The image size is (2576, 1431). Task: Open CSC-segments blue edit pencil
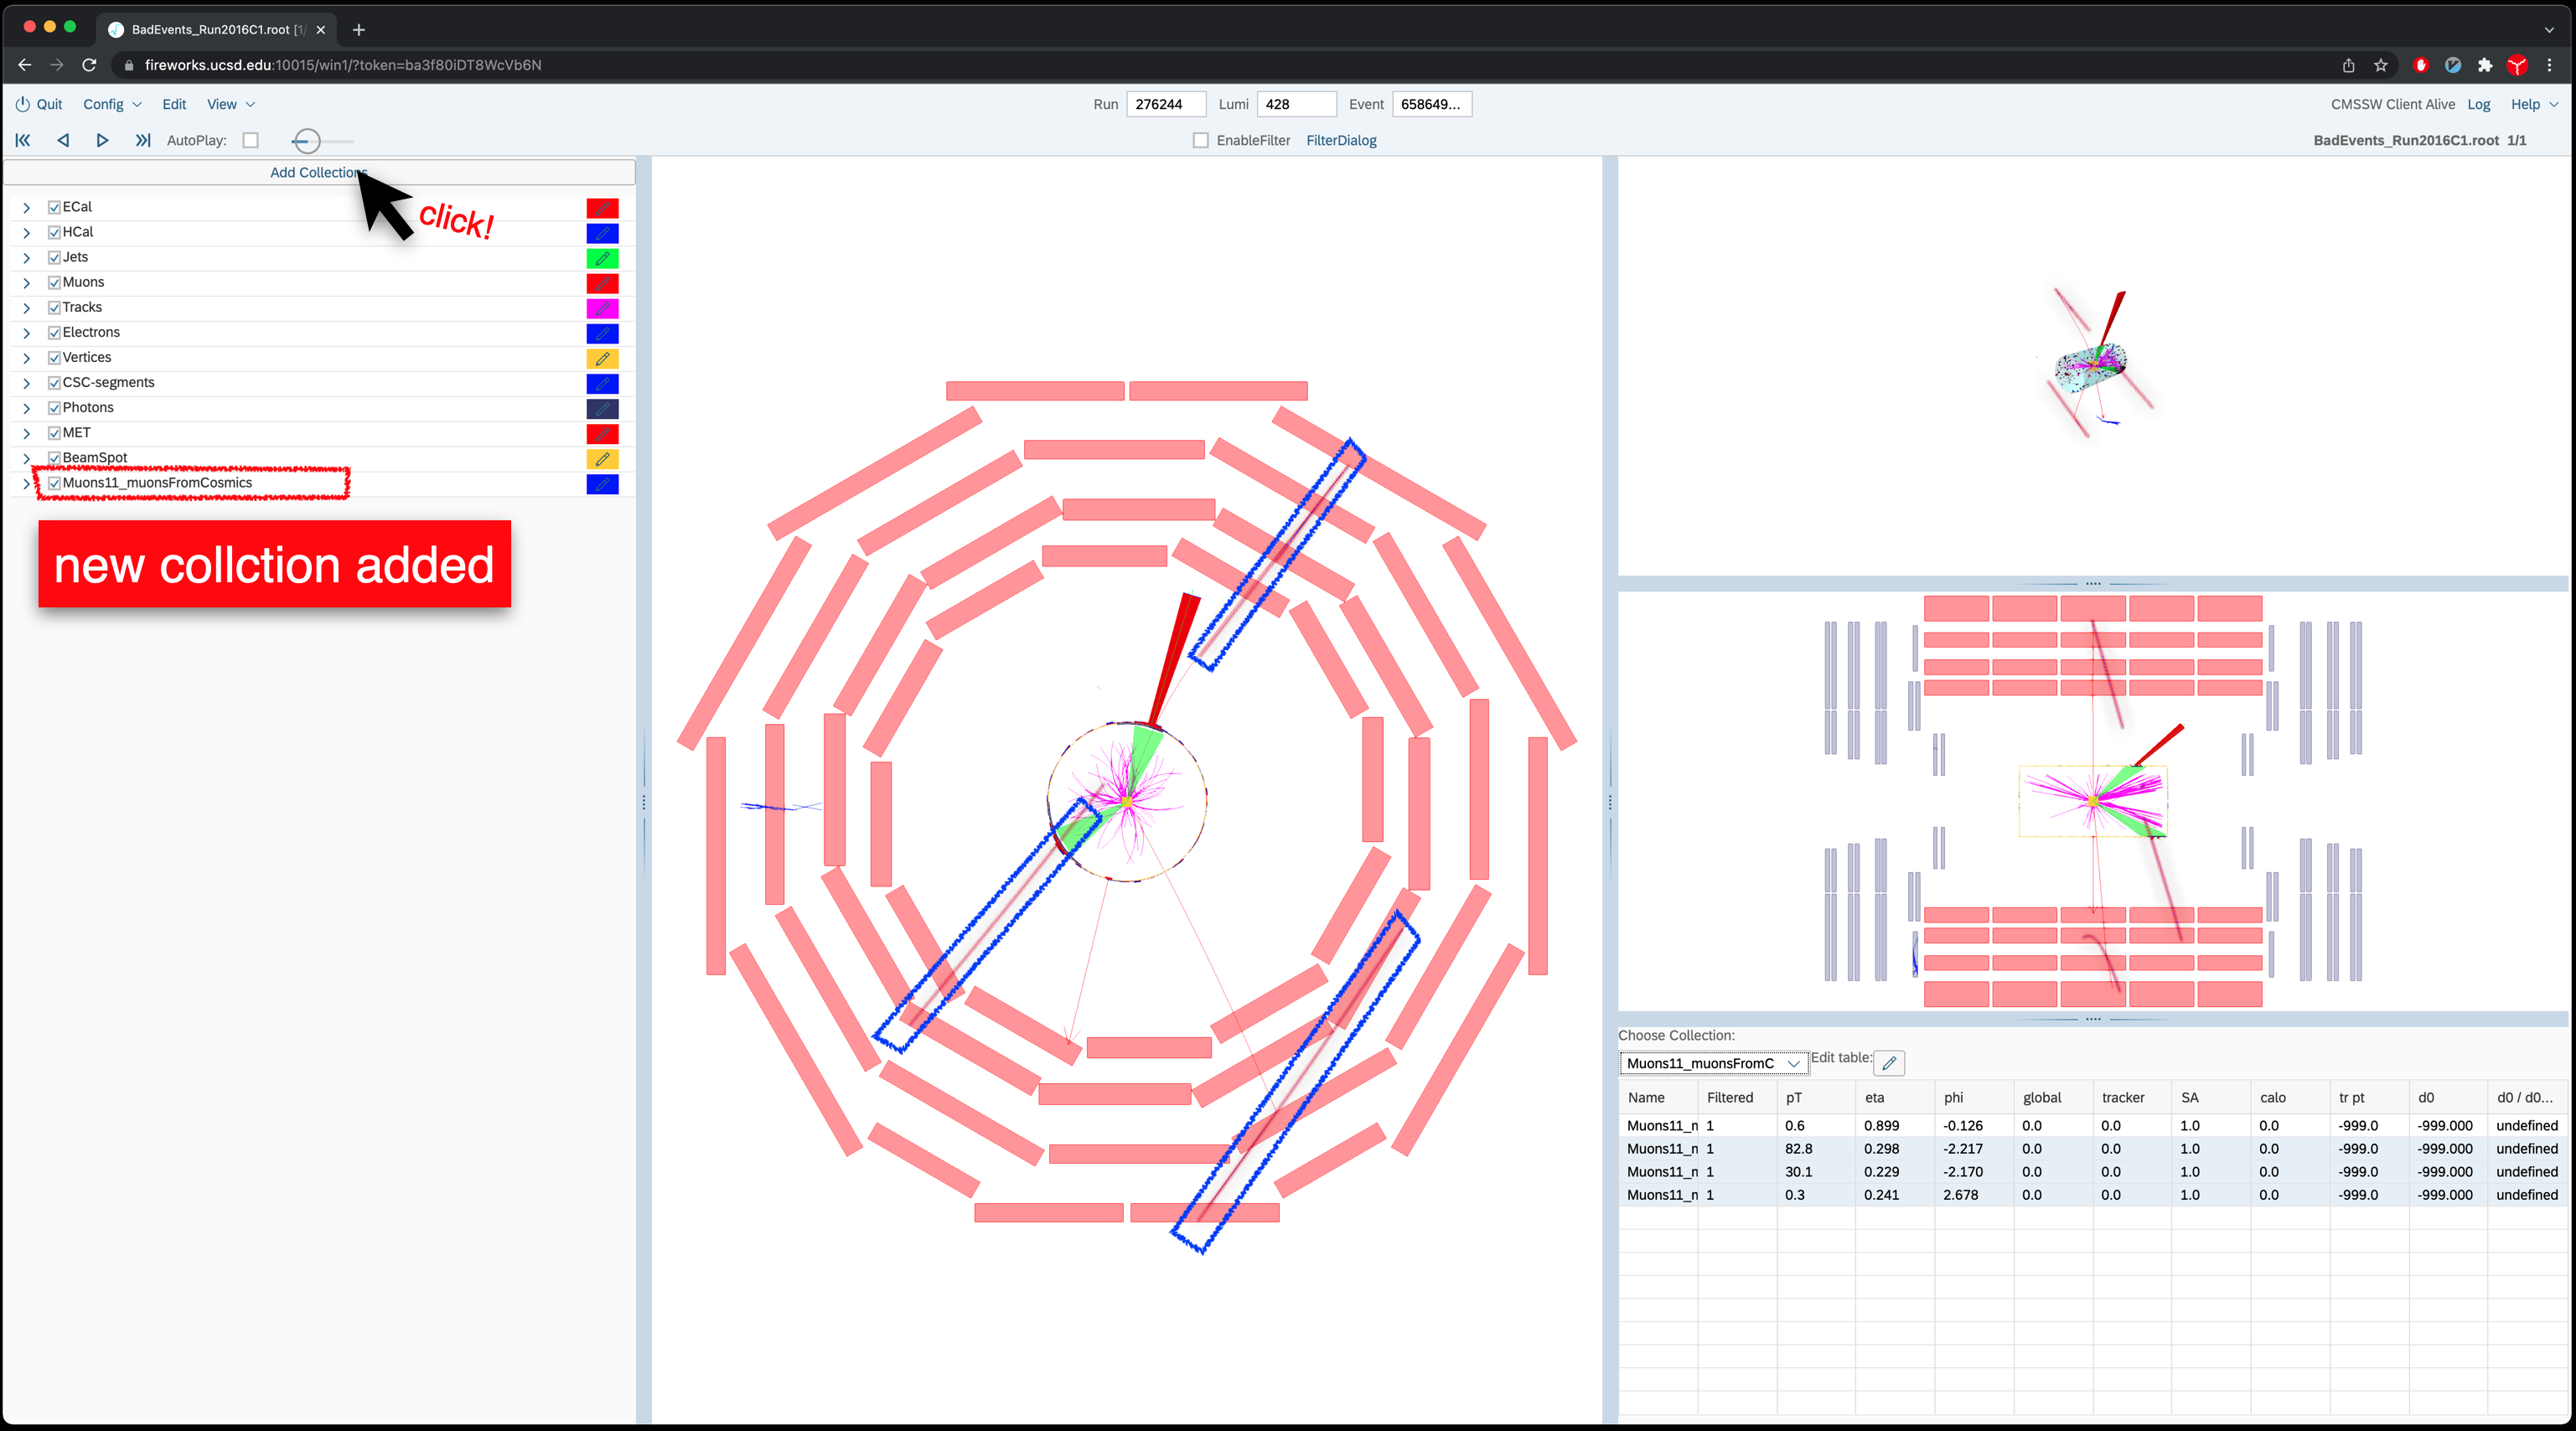pyautogui.click(x=602, y=383)
